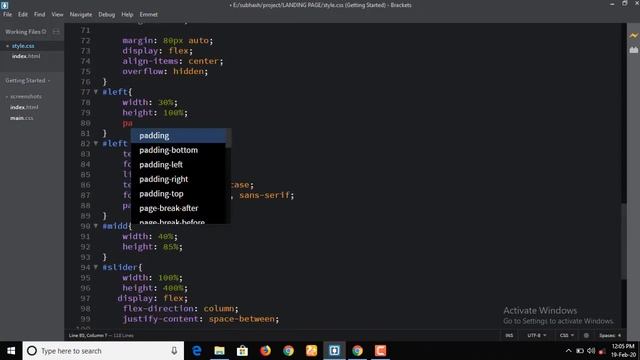Image resolution: width=640 pixels, height=360 pixels.
Task: Collapse the #slider fold arrow at line 94
Action: pos(96,267)
